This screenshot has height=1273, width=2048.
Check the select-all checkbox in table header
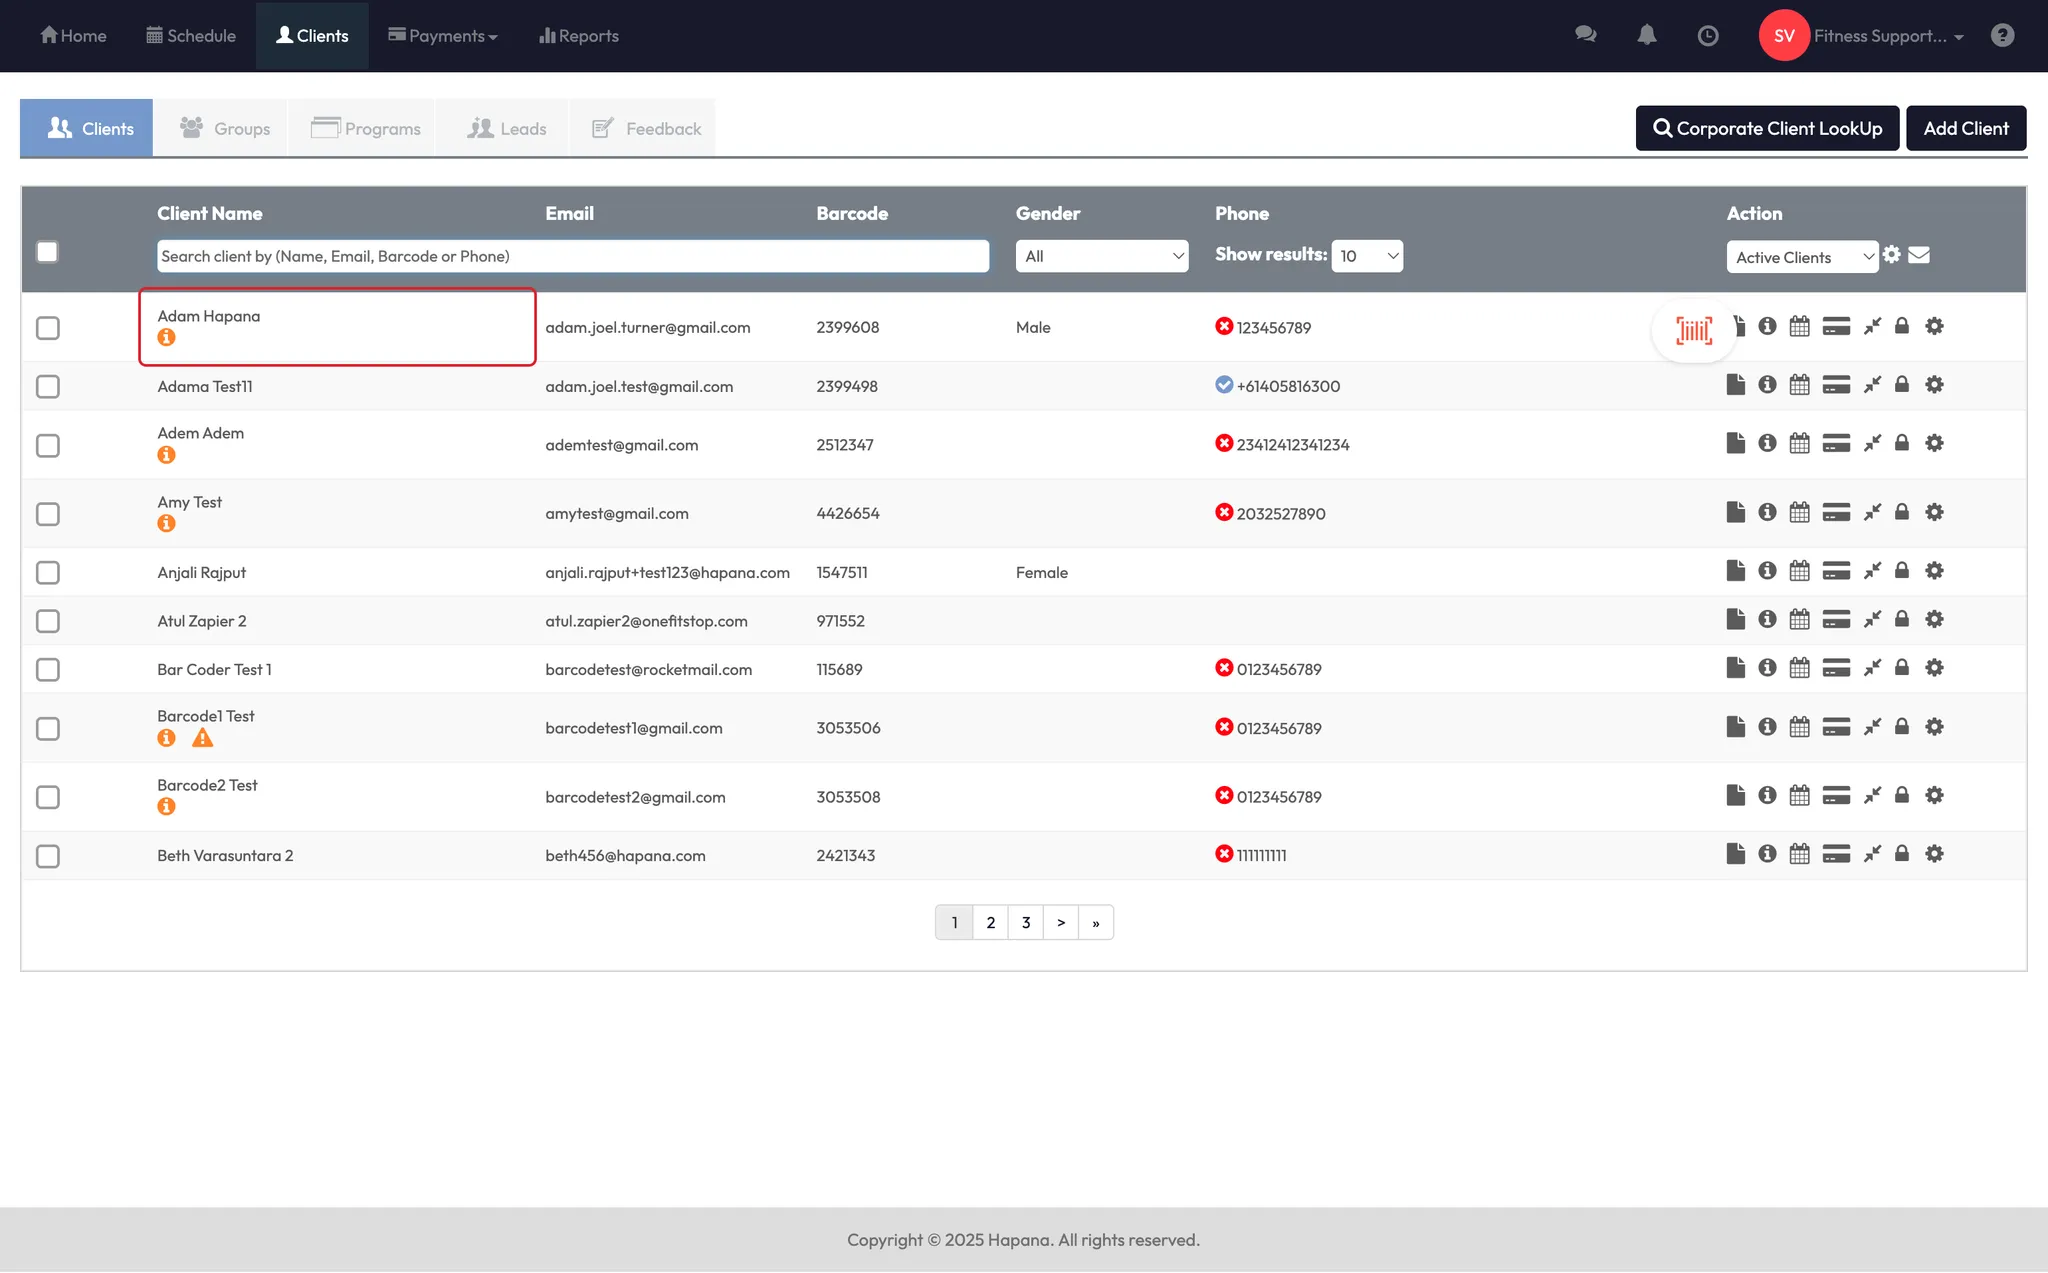pyautogui.click(x=47, y=252)
